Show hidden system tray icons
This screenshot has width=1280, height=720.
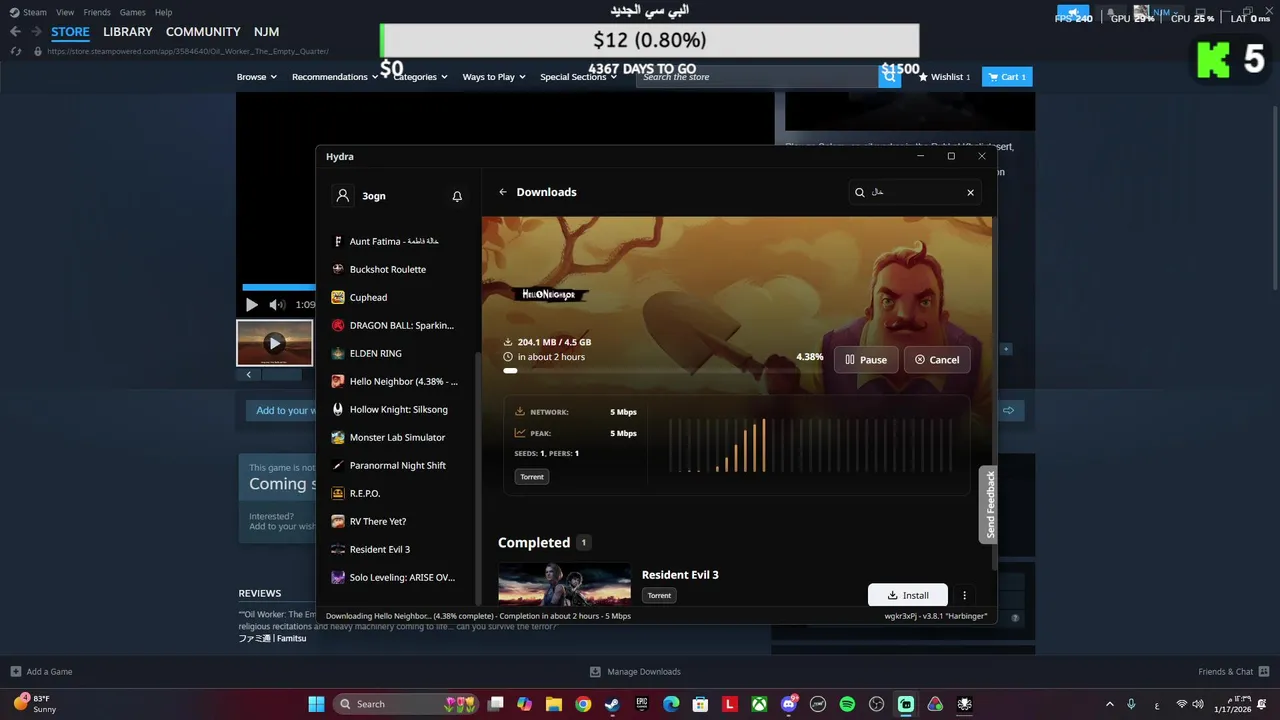(x=1109, y=704)
